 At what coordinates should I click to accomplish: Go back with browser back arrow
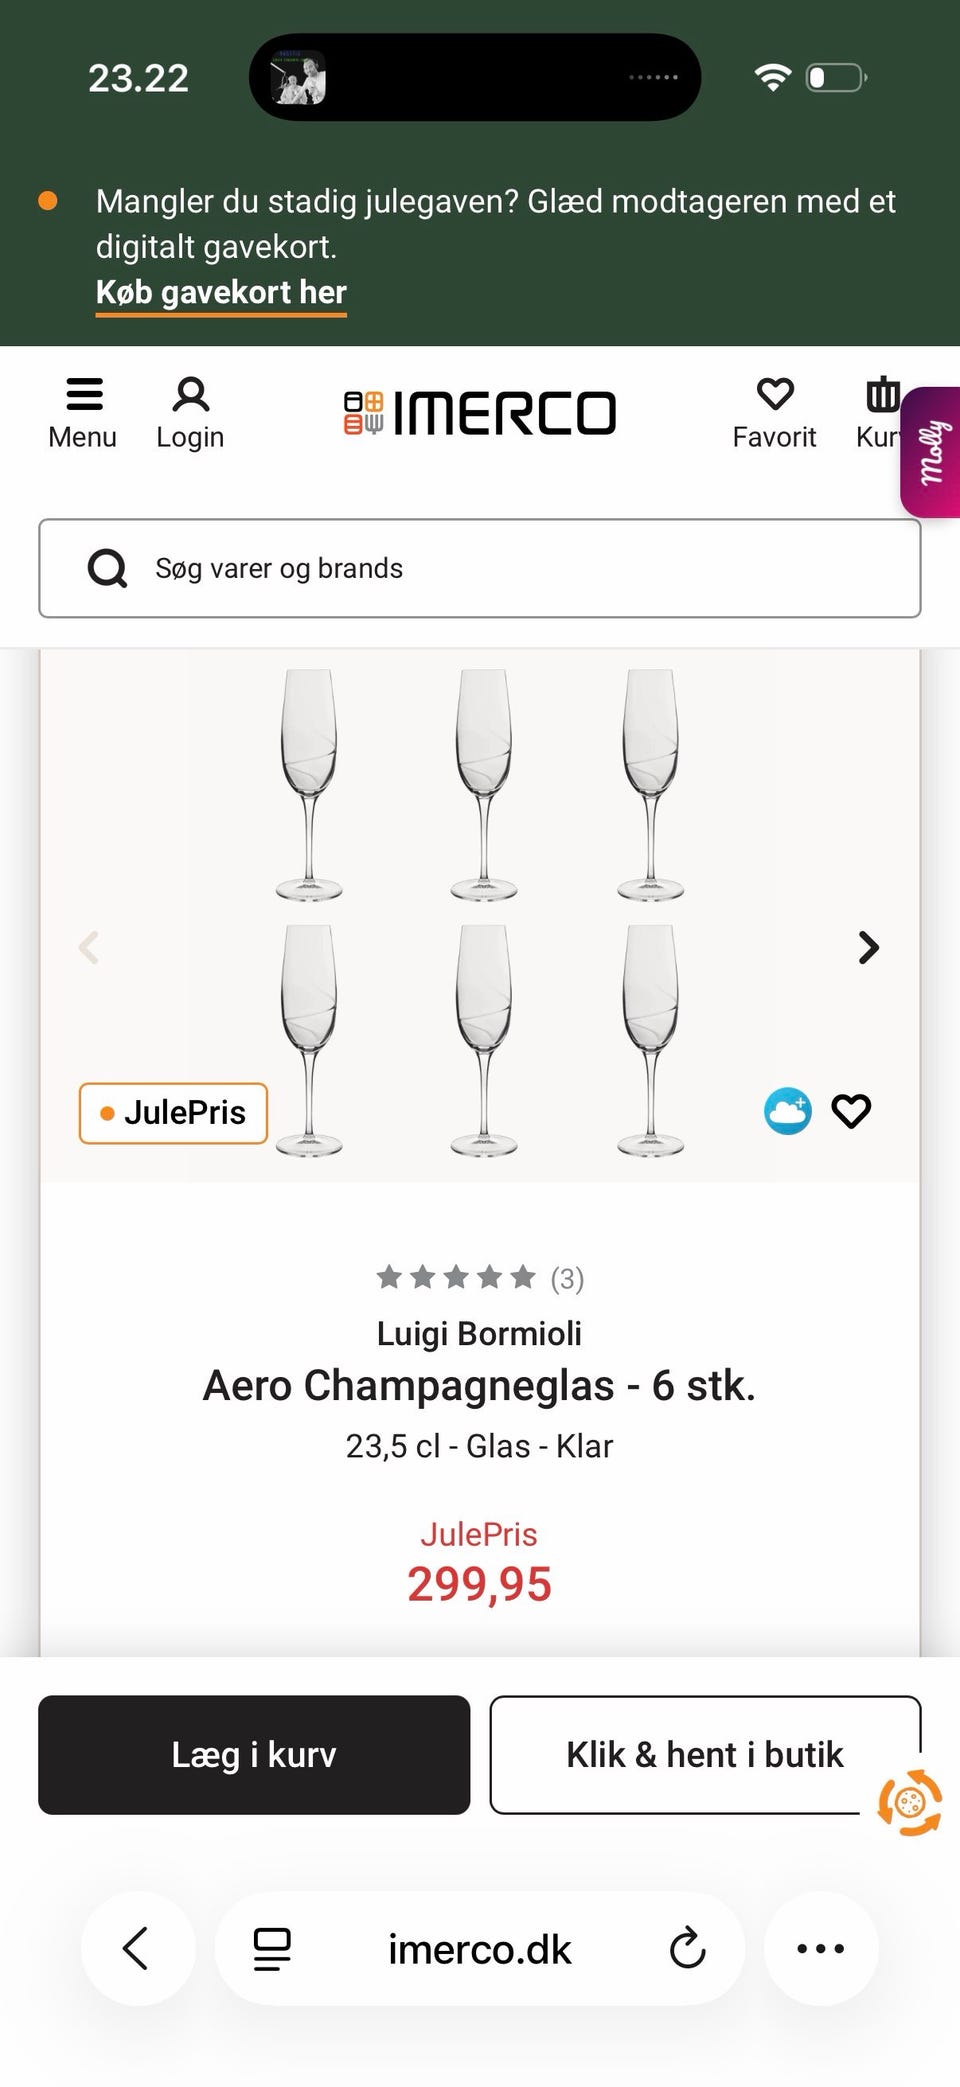[137, 1948]
